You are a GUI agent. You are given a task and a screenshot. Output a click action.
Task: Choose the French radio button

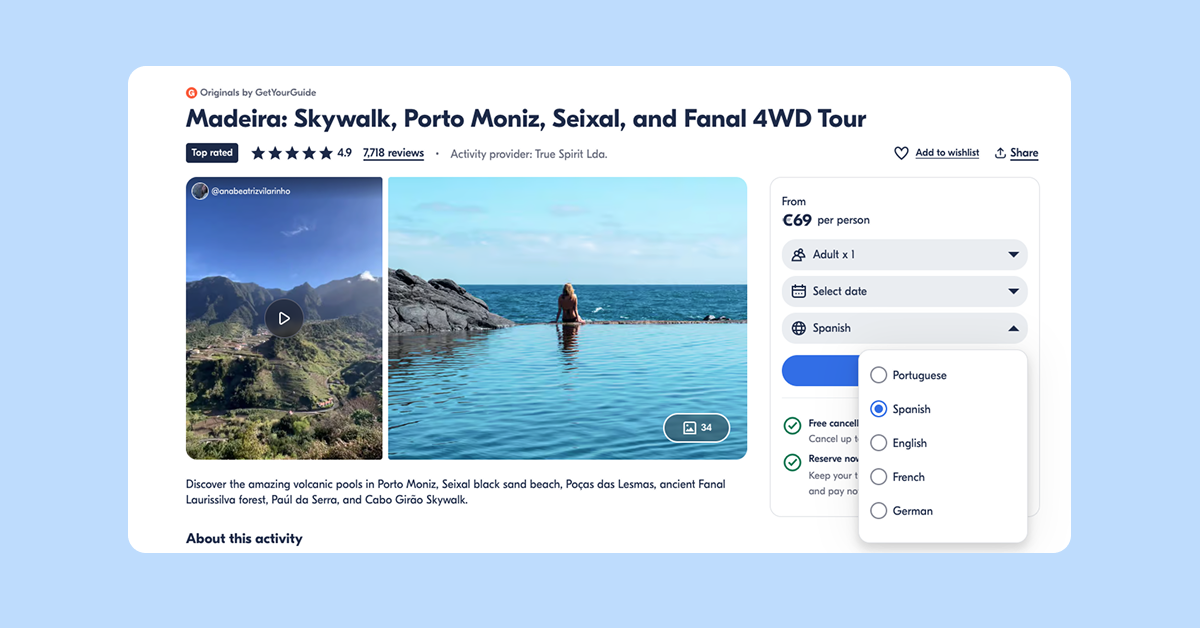point(879,477)
